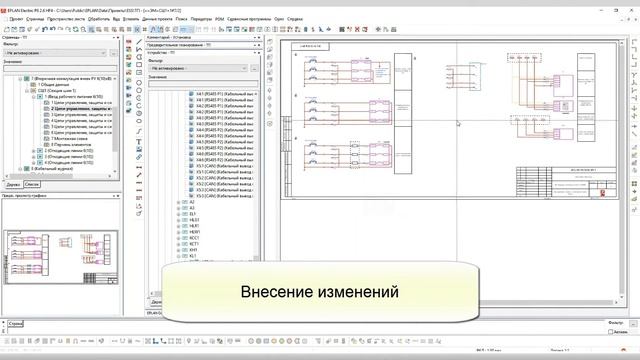This screenshot has width=640, height=360.
Task: Click '...' button beside pages filter
Action: (x=113, y=53)
